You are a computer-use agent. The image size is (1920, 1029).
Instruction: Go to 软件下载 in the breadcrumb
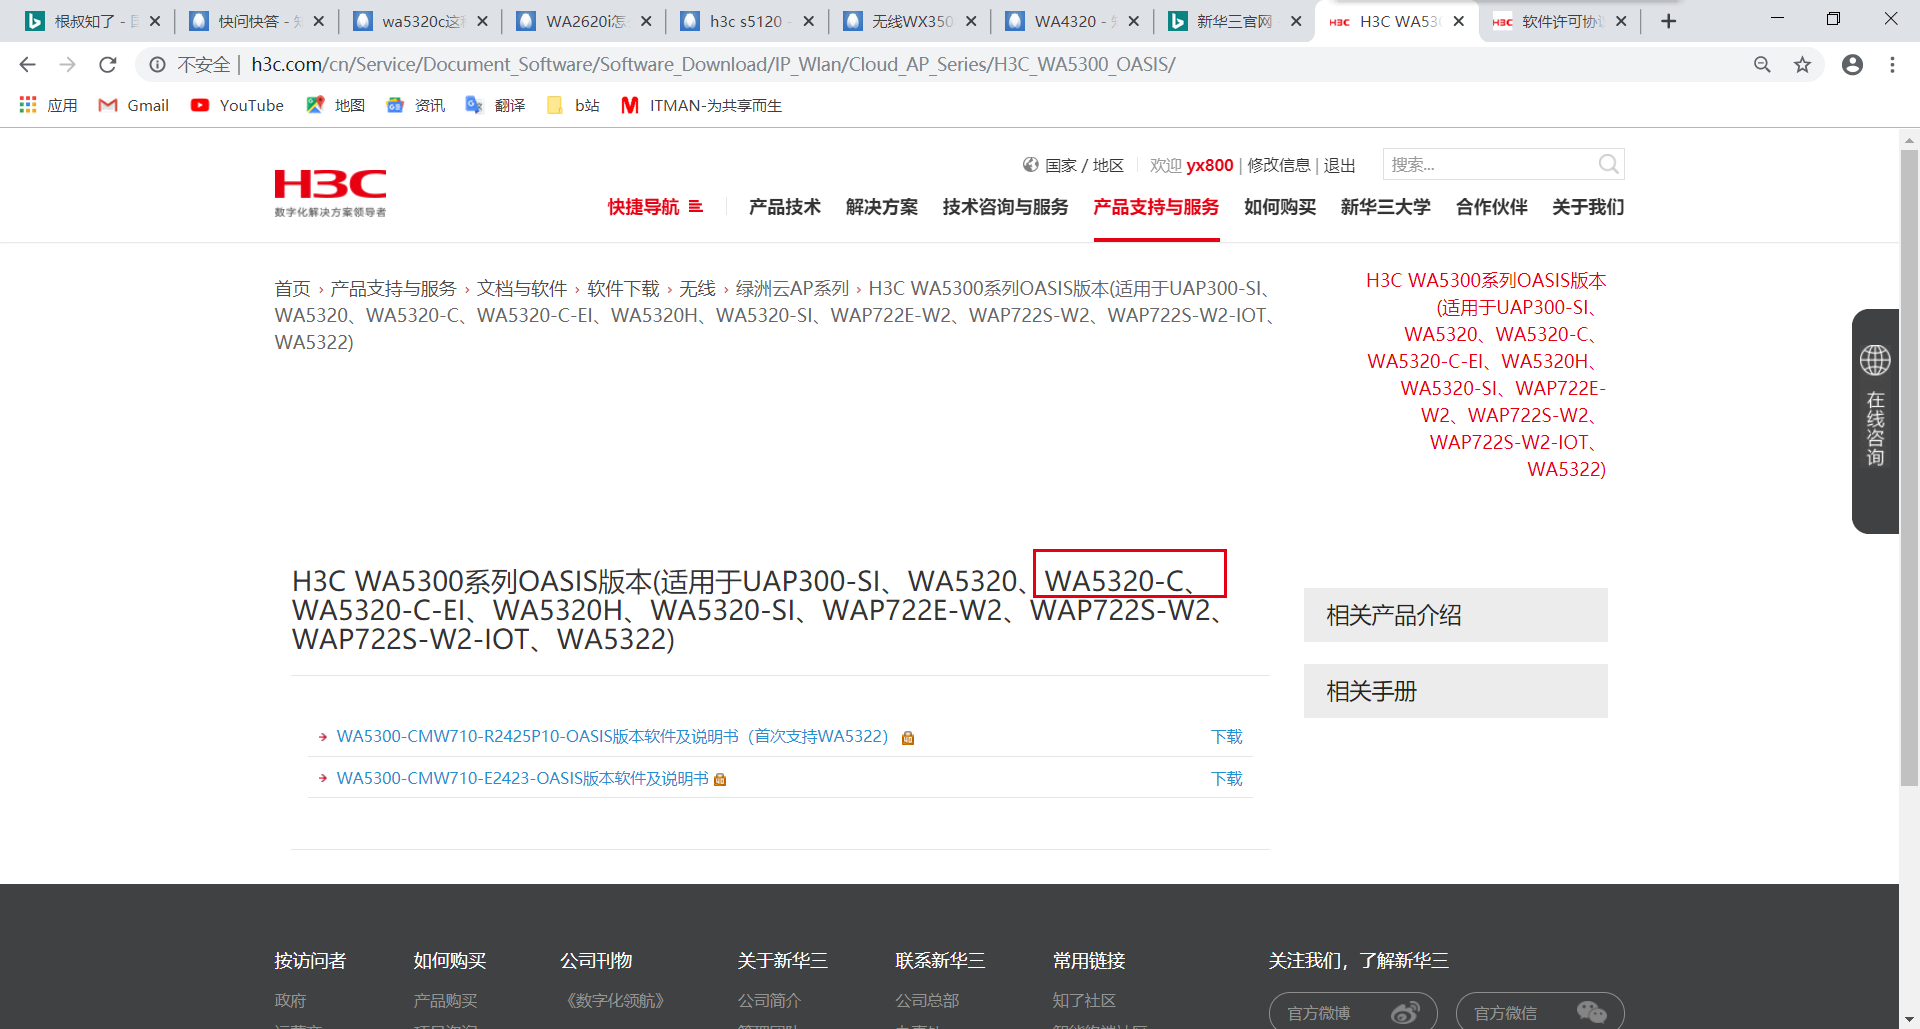pyautogui.click(x=623, y=289)
